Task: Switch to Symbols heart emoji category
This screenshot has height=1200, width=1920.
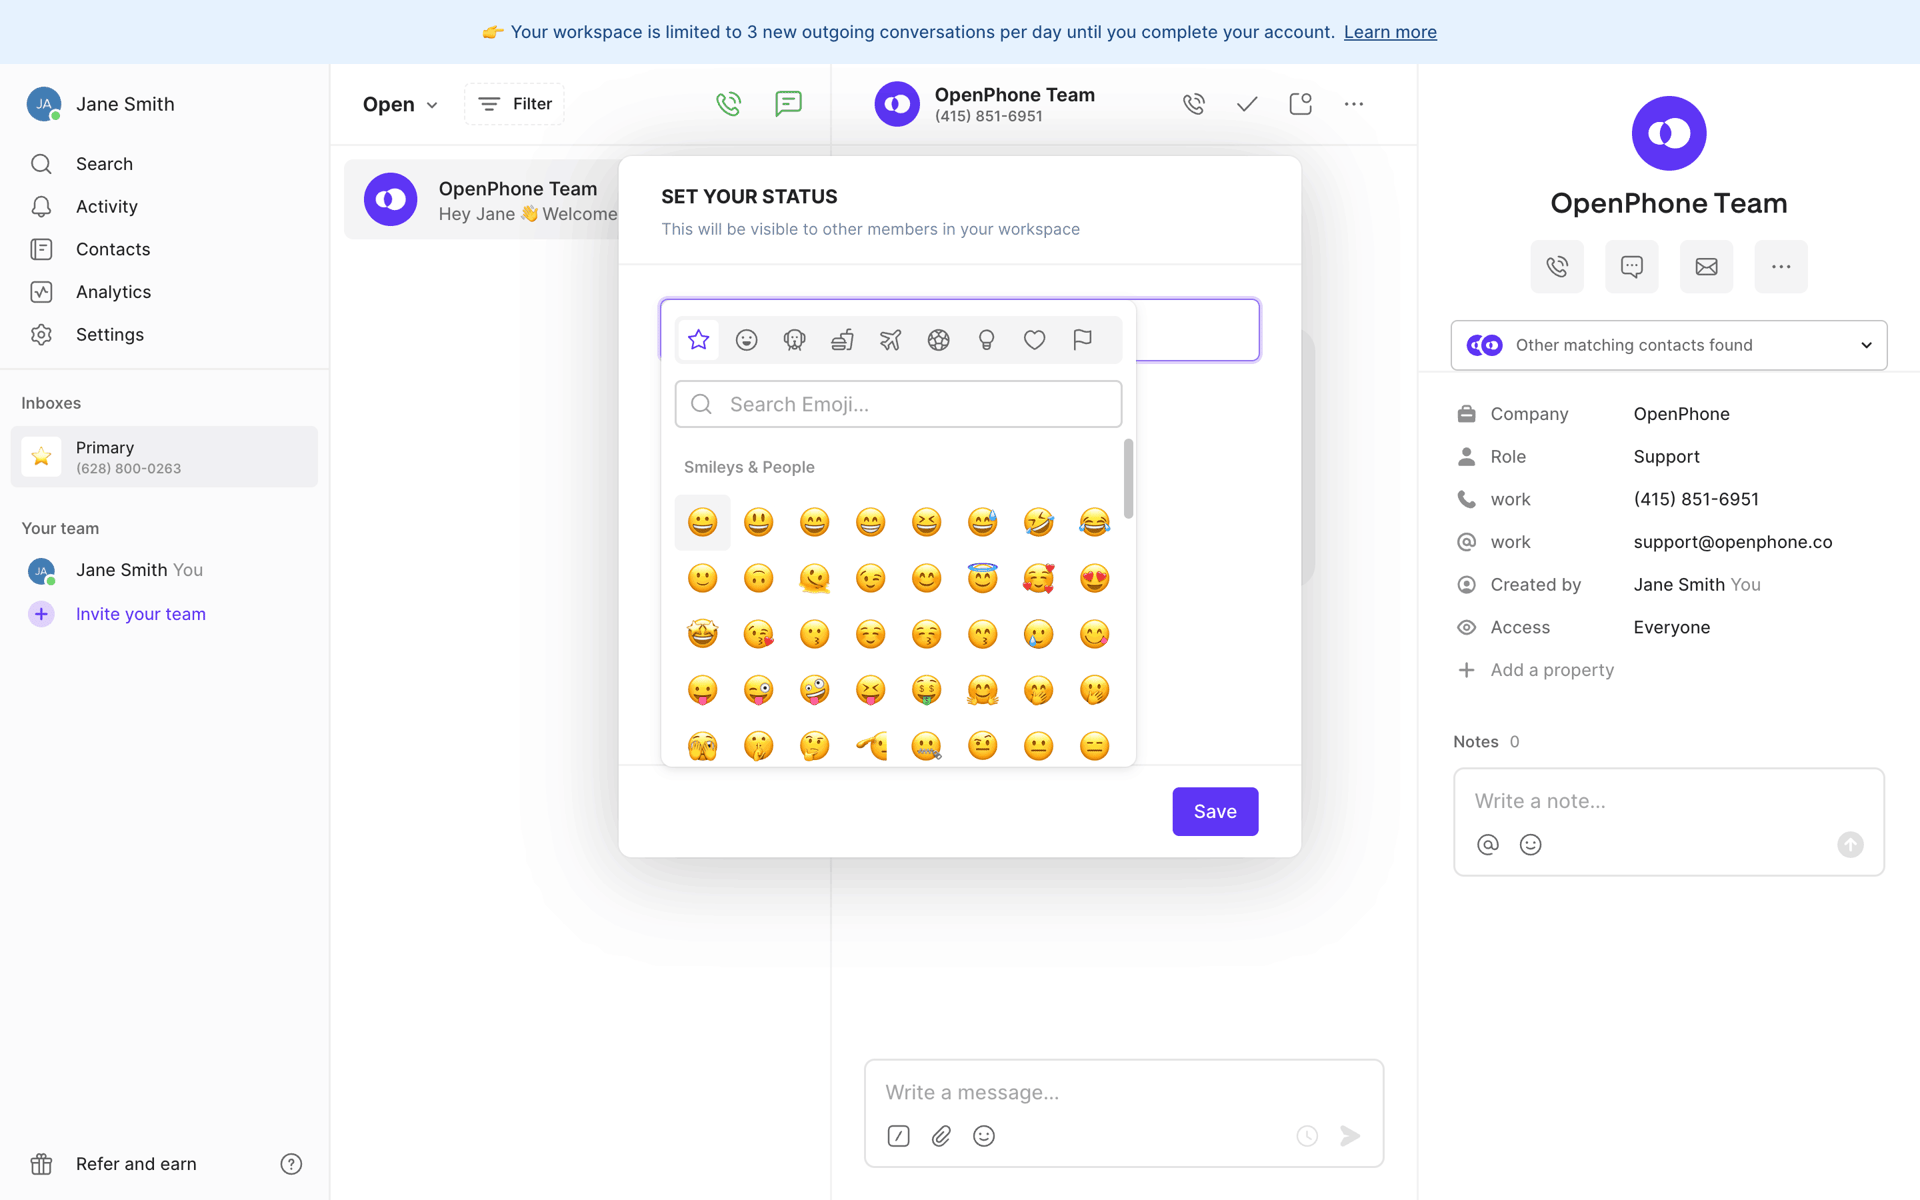Action: pyautogui.click(x=1034, y=340)
